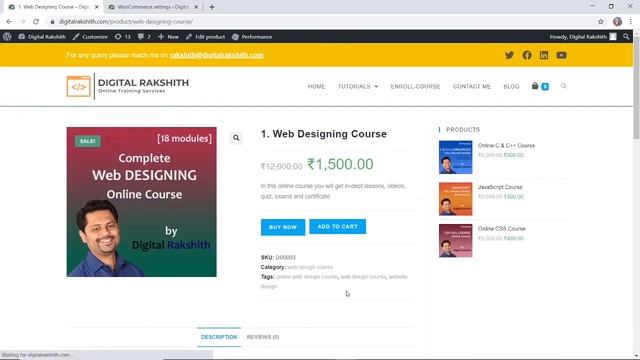Open the Digital Rakshith dashboard link
The width and height of the screenshot is (640, 360).
(x=42, y=37)
